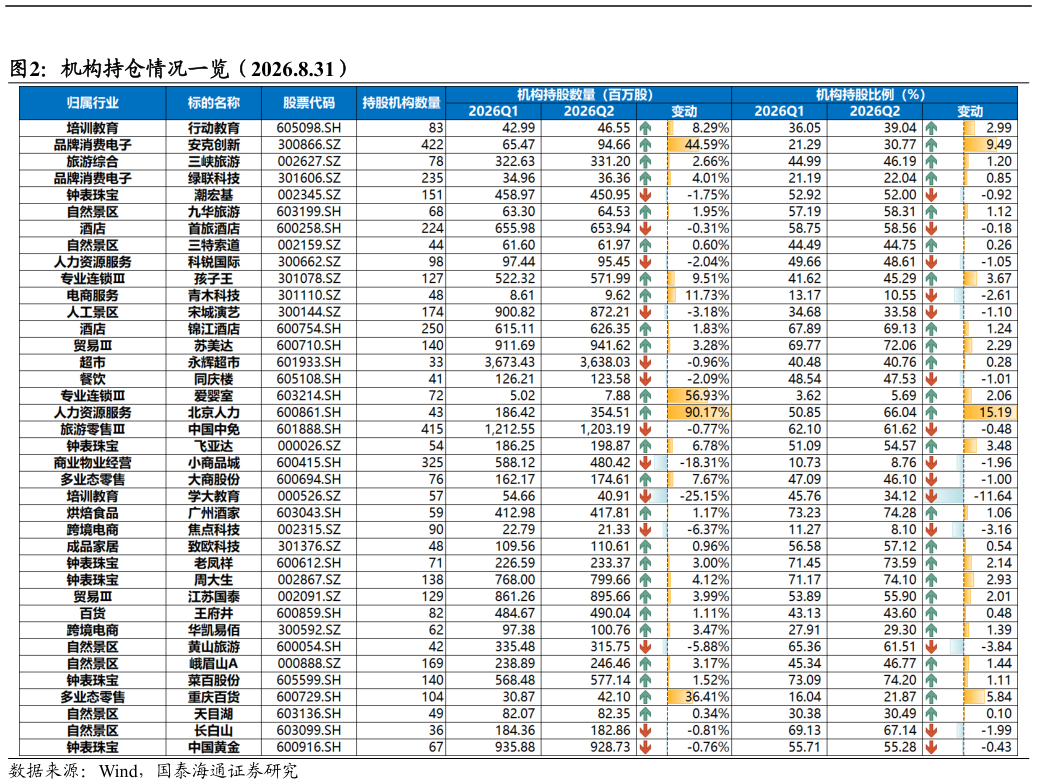Click the industry cell 商业物业经营
Viewport: 1037px width, 784px height.
tap(93, 463)
